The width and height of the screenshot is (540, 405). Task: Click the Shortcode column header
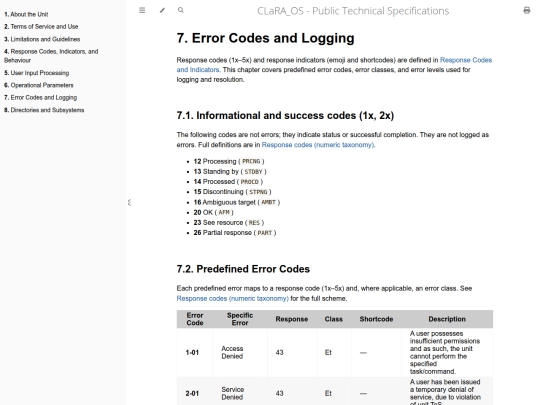click(376, 319)
